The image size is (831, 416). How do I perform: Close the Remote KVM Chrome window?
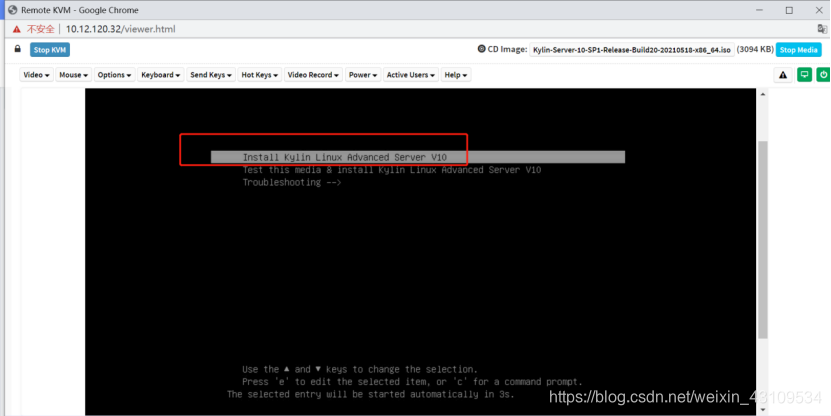(x=819, y=10)
